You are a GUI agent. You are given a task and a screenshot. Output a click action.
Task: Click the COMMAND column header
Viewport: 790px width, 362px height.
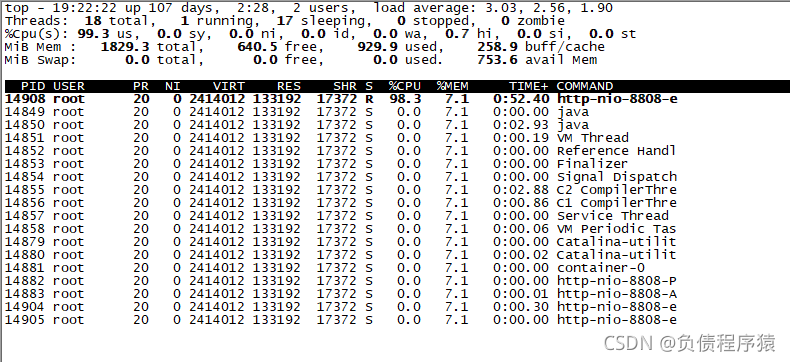[584, 86]
